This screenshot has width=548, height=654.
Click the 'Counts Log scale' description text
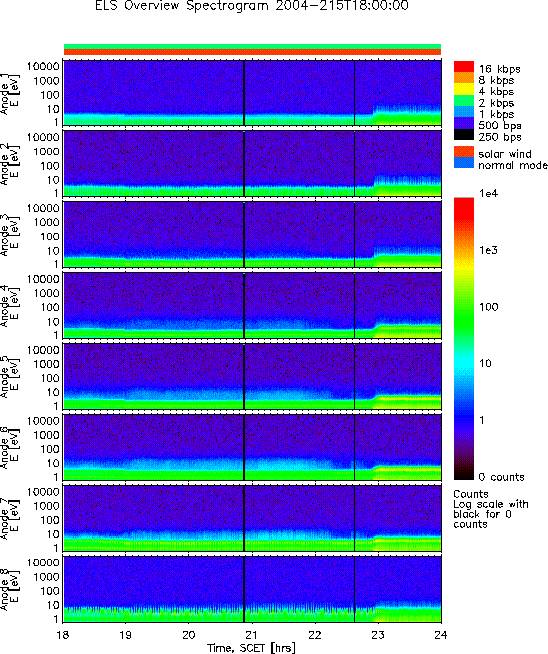pos(490,509)
